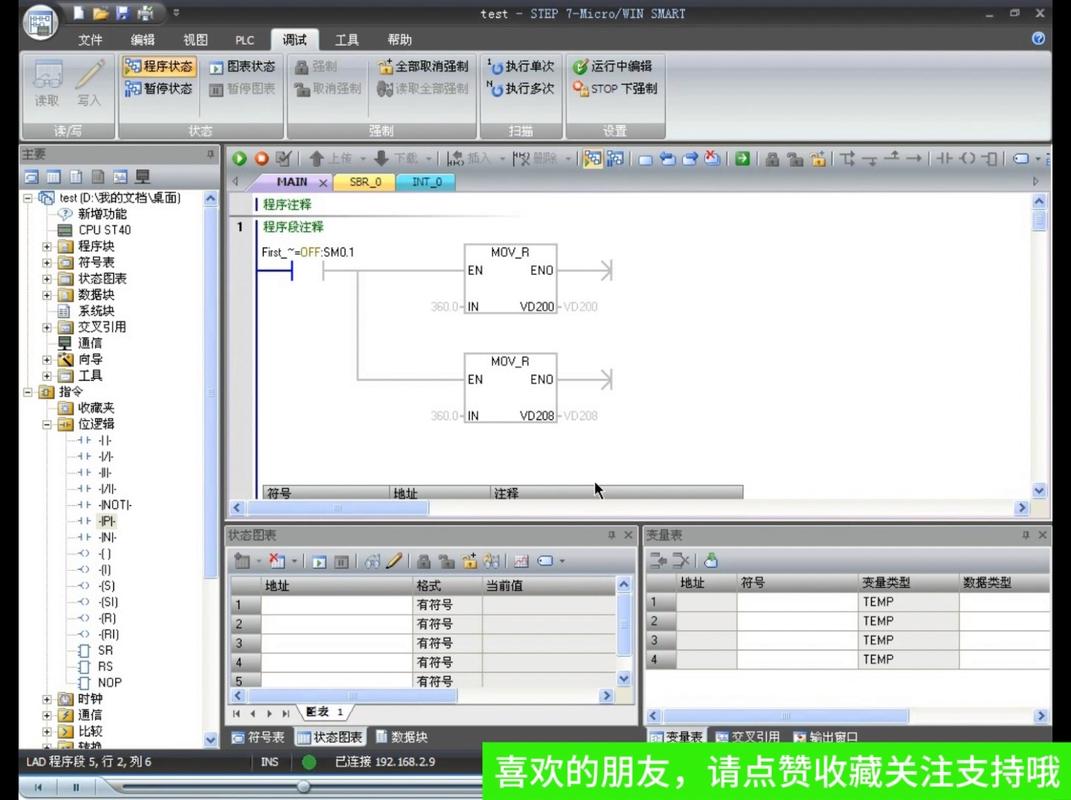The height and width of the screenshot is (800, 1071).
Task: Click the delete row icon in variable table
Action: tap(680, 560)
